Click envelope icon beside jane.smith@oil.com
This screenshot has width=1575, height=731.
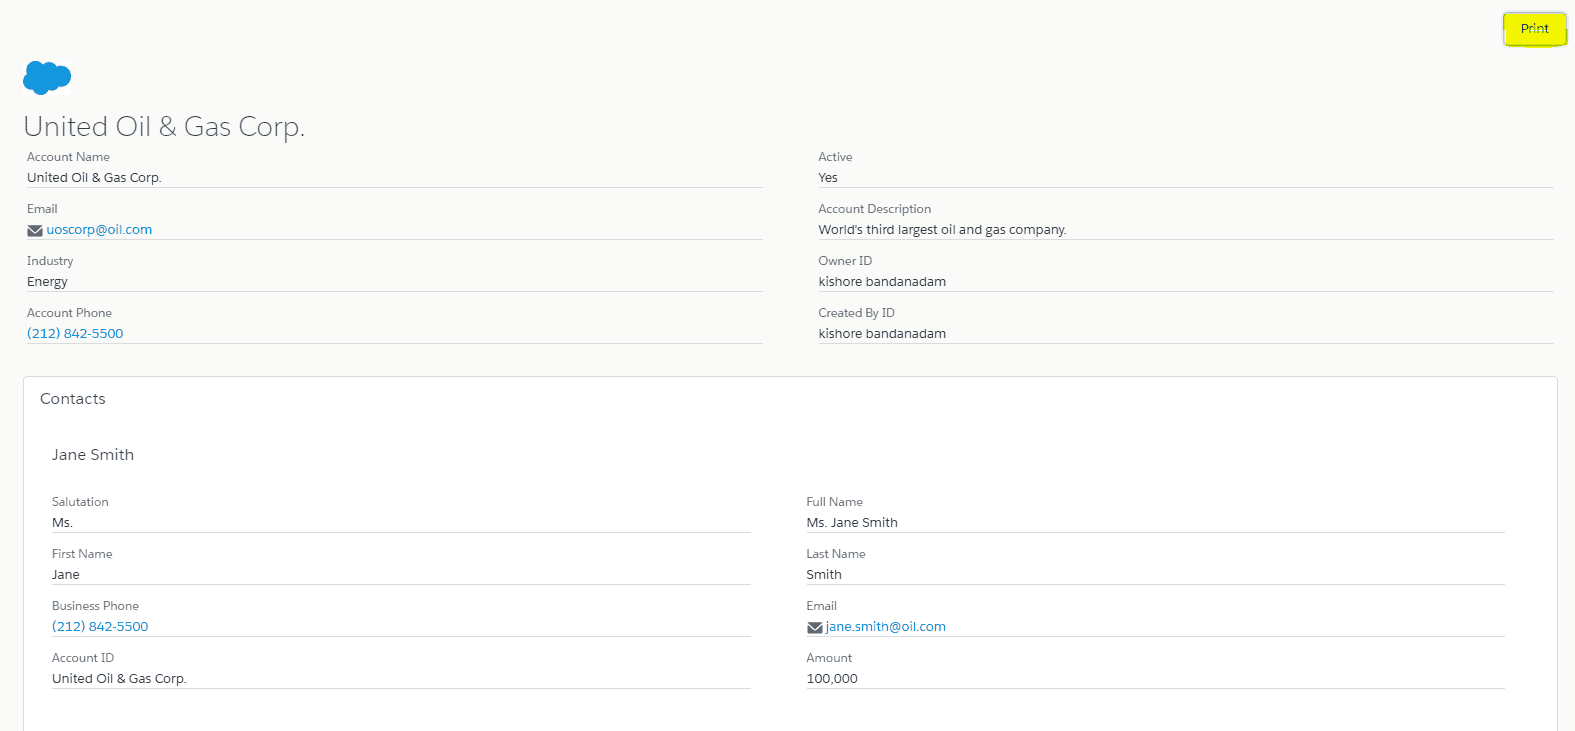pos(814,628)
